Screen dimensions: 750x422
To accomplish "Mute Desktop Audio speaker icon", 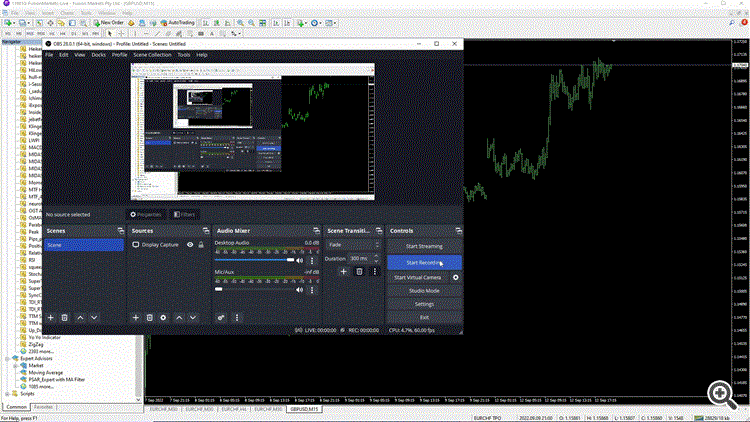I will 300,261.
